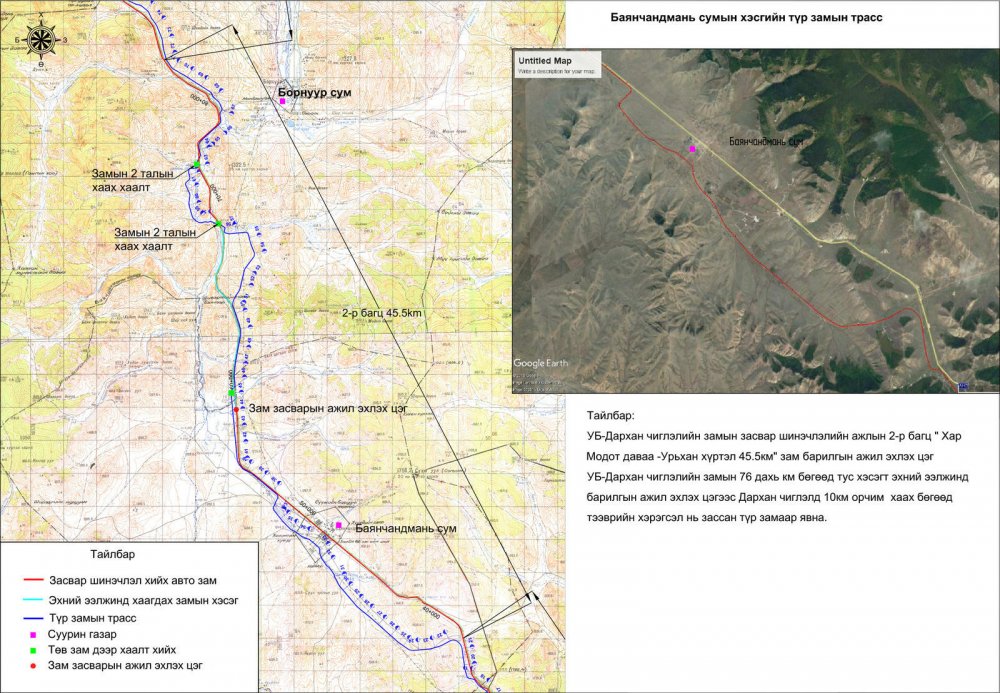
Task: Click the pink square icon in the legend
Action: [x=33, y=635]
